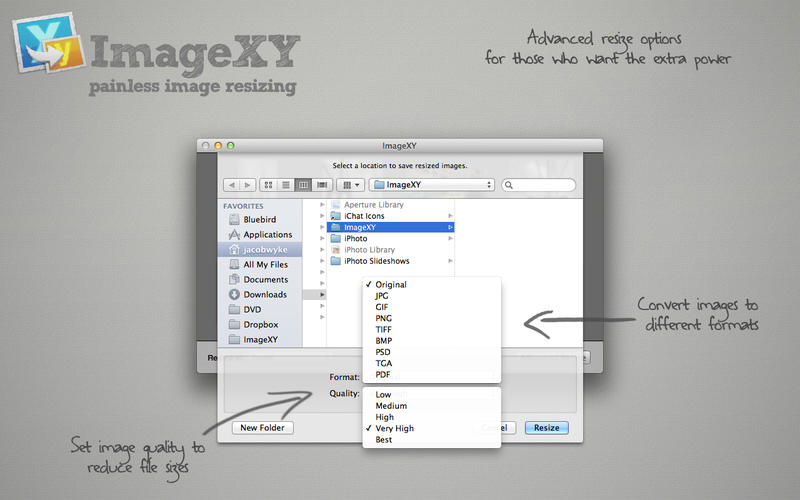
Task: Open the ImageXY location path dropdown
Action: (x=432, y=185)
